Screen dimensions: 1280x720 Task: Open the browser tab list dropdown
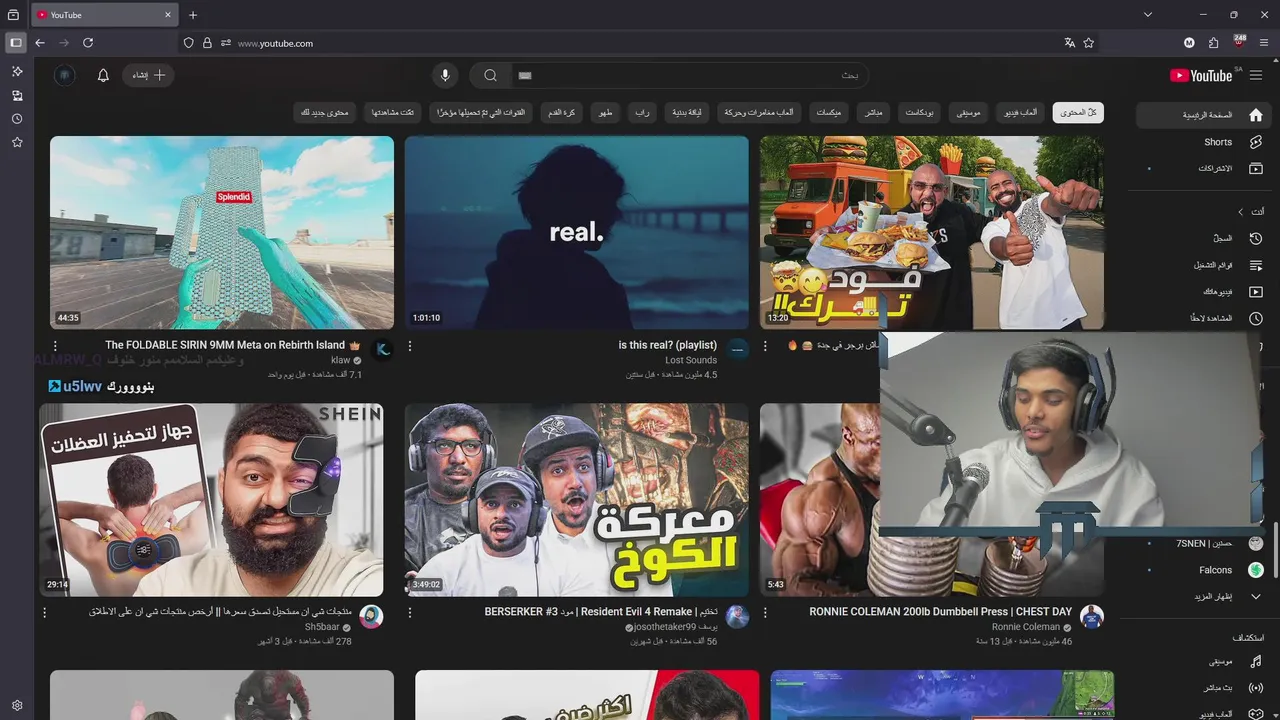[1148, 15]
